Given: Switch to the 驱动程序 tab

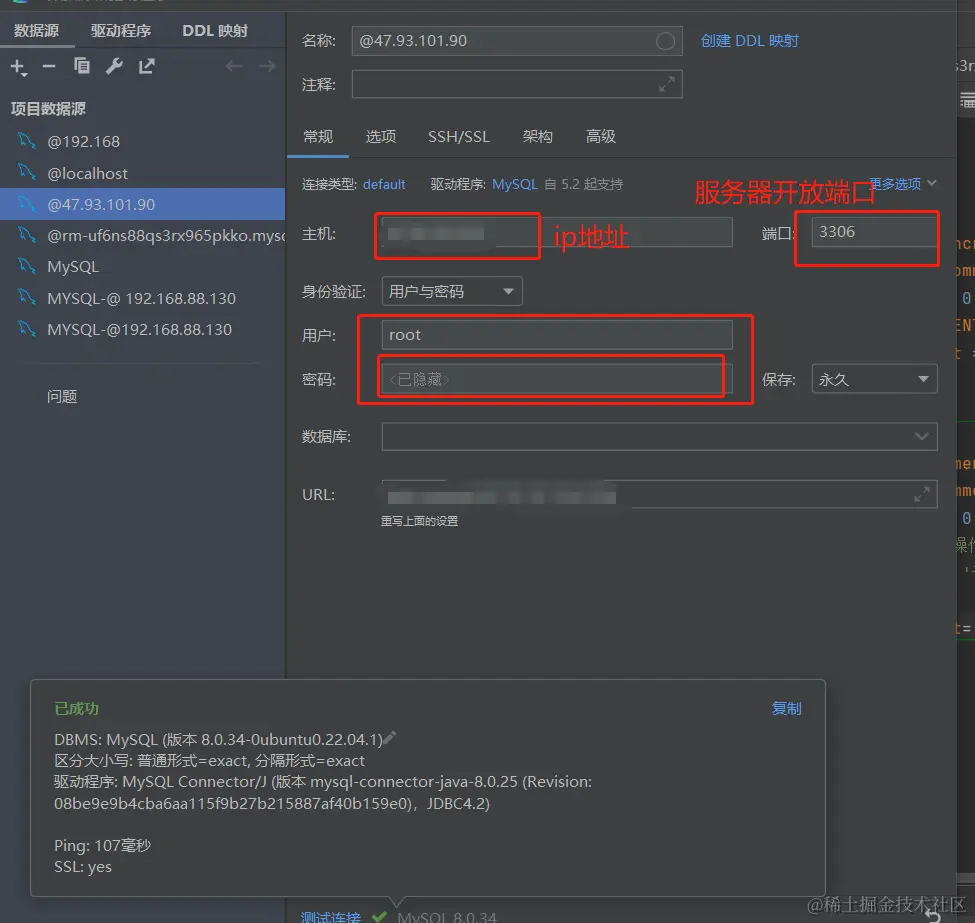Looking at the screenshot, I should 121,30.
